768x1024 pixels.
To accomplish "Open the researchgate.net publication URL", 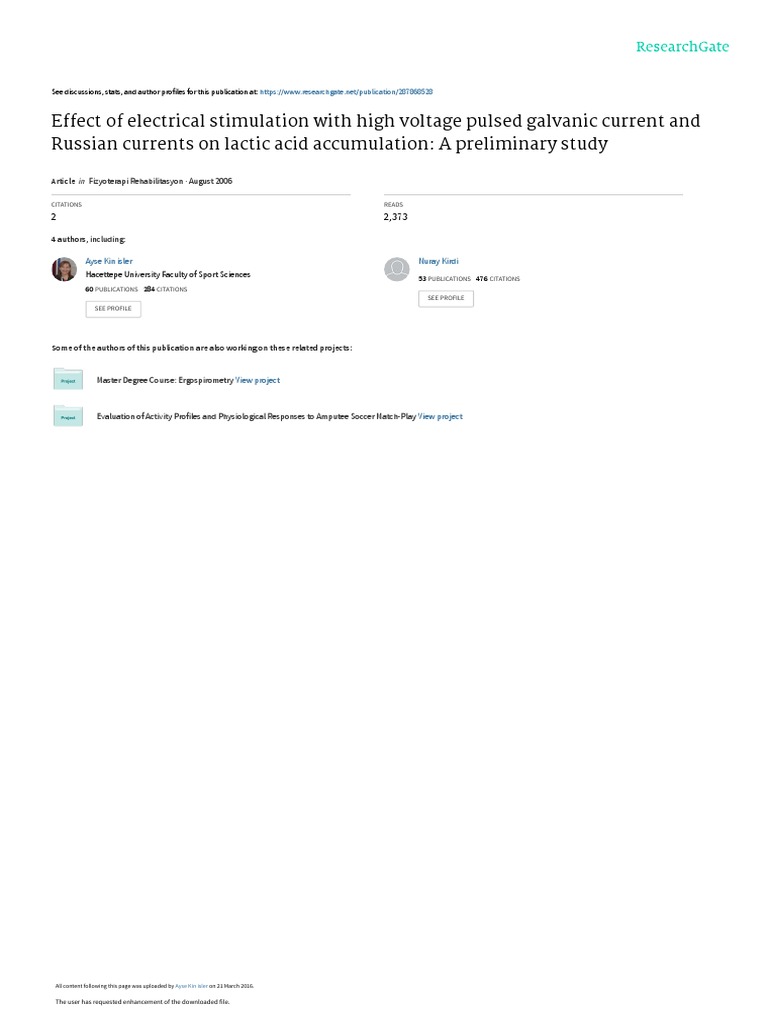I will [346, 91].
